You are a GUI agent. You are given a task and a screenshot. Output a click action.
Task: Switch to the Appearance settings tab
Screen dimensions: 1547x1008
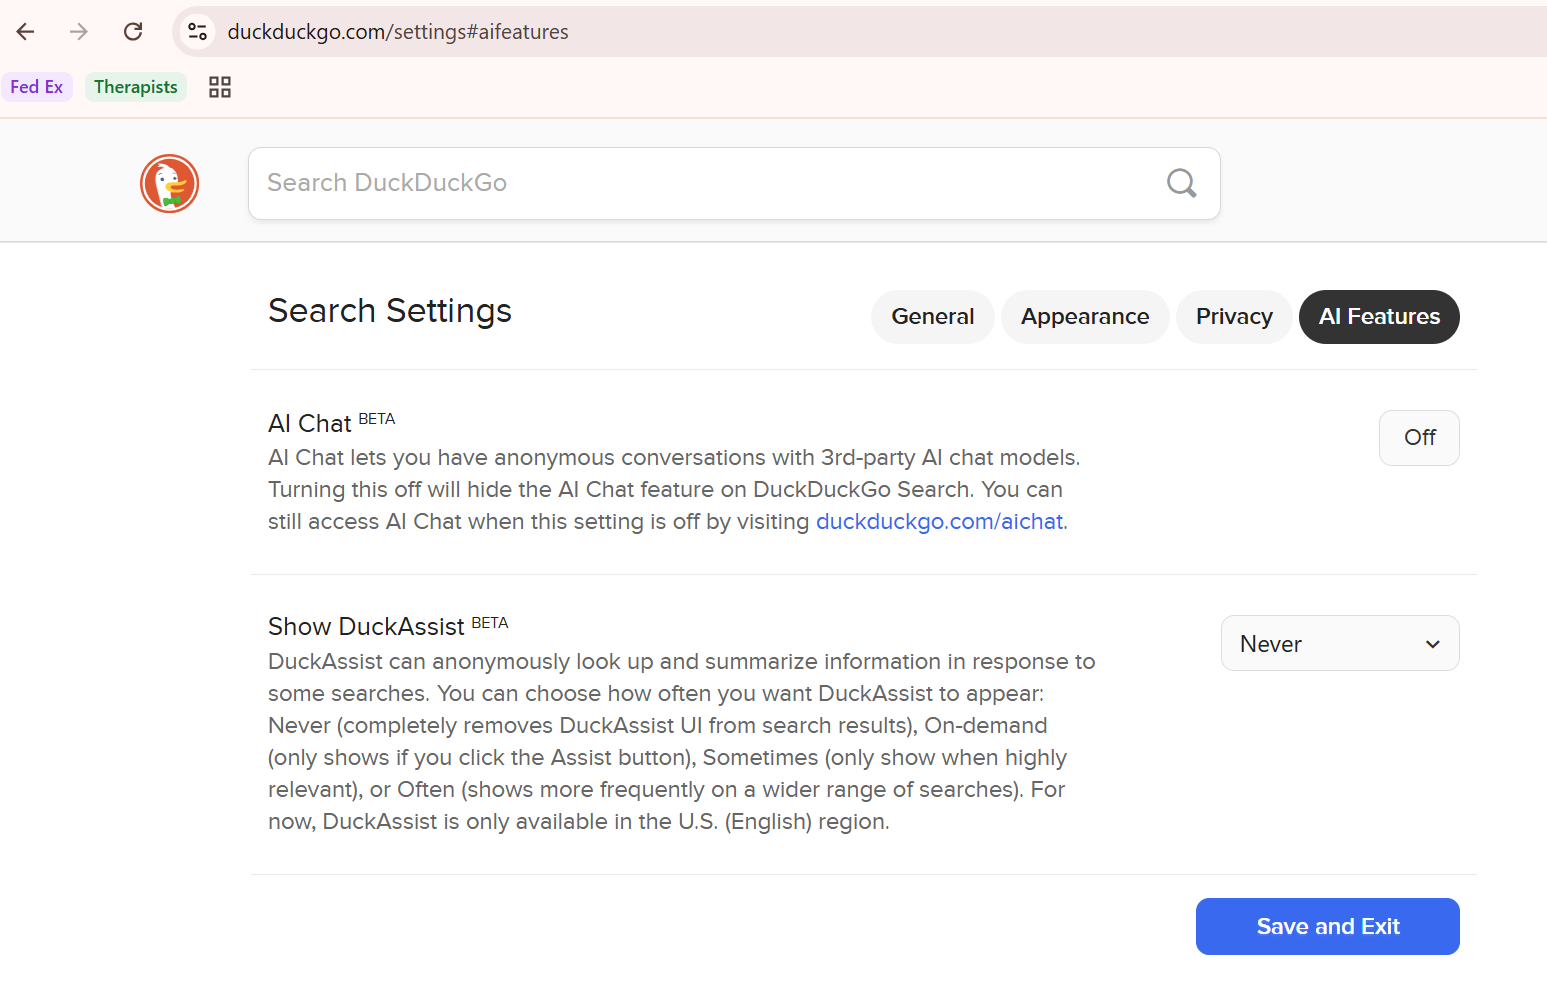[x=1085, y=317]
